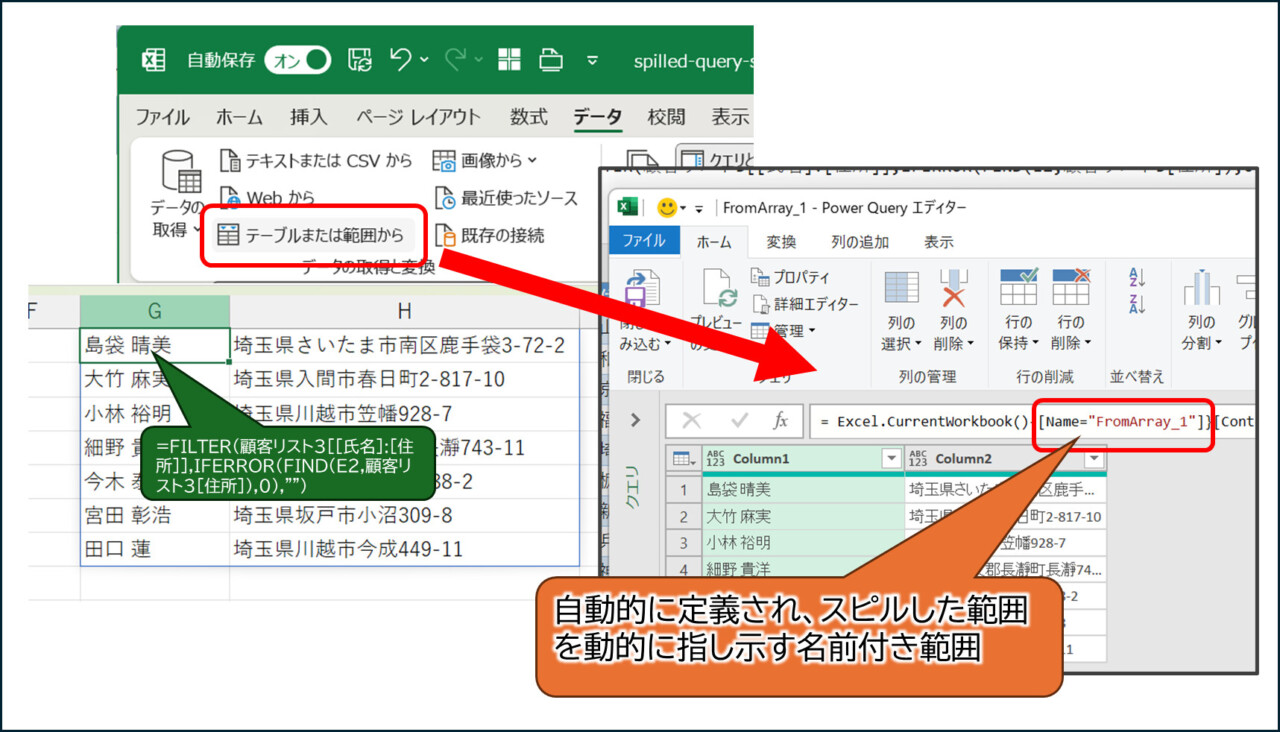This screenshot has height=732, width=1280.
Task: Expand the データの取得 dropdown button
Action: tap(178, 196)
